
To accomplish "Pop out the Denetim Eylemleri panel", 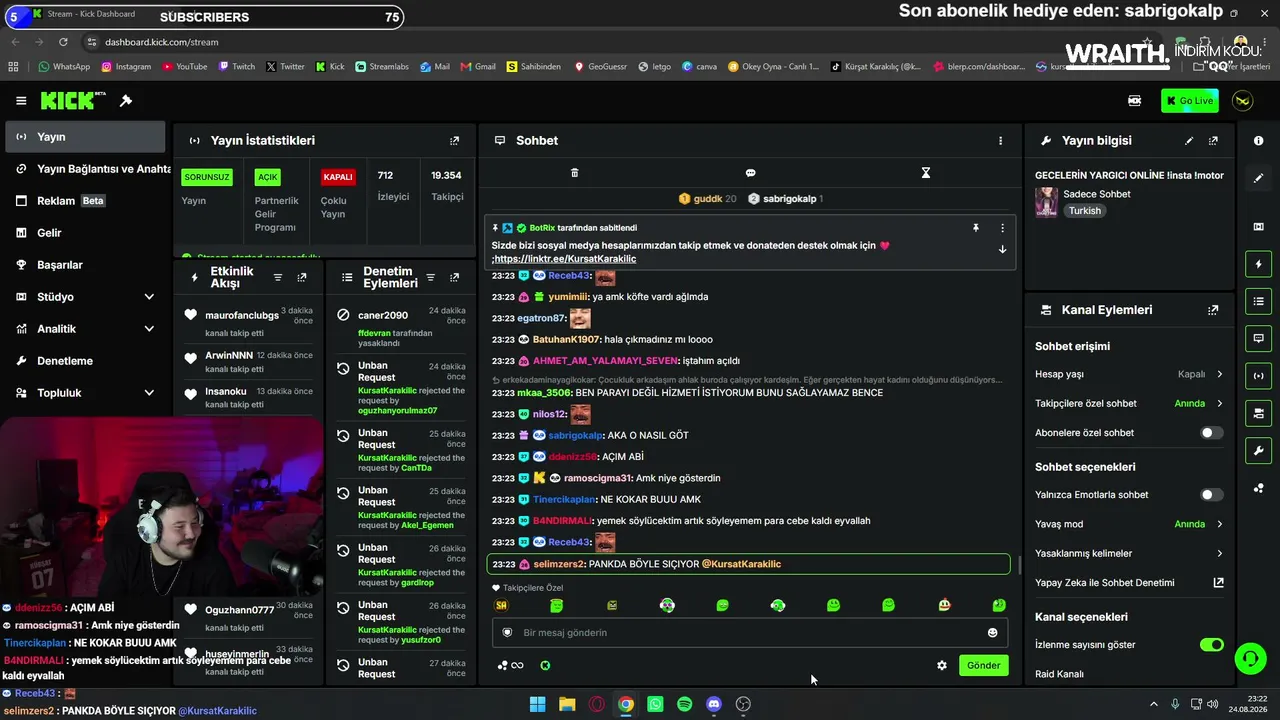I will pos(455,278).
